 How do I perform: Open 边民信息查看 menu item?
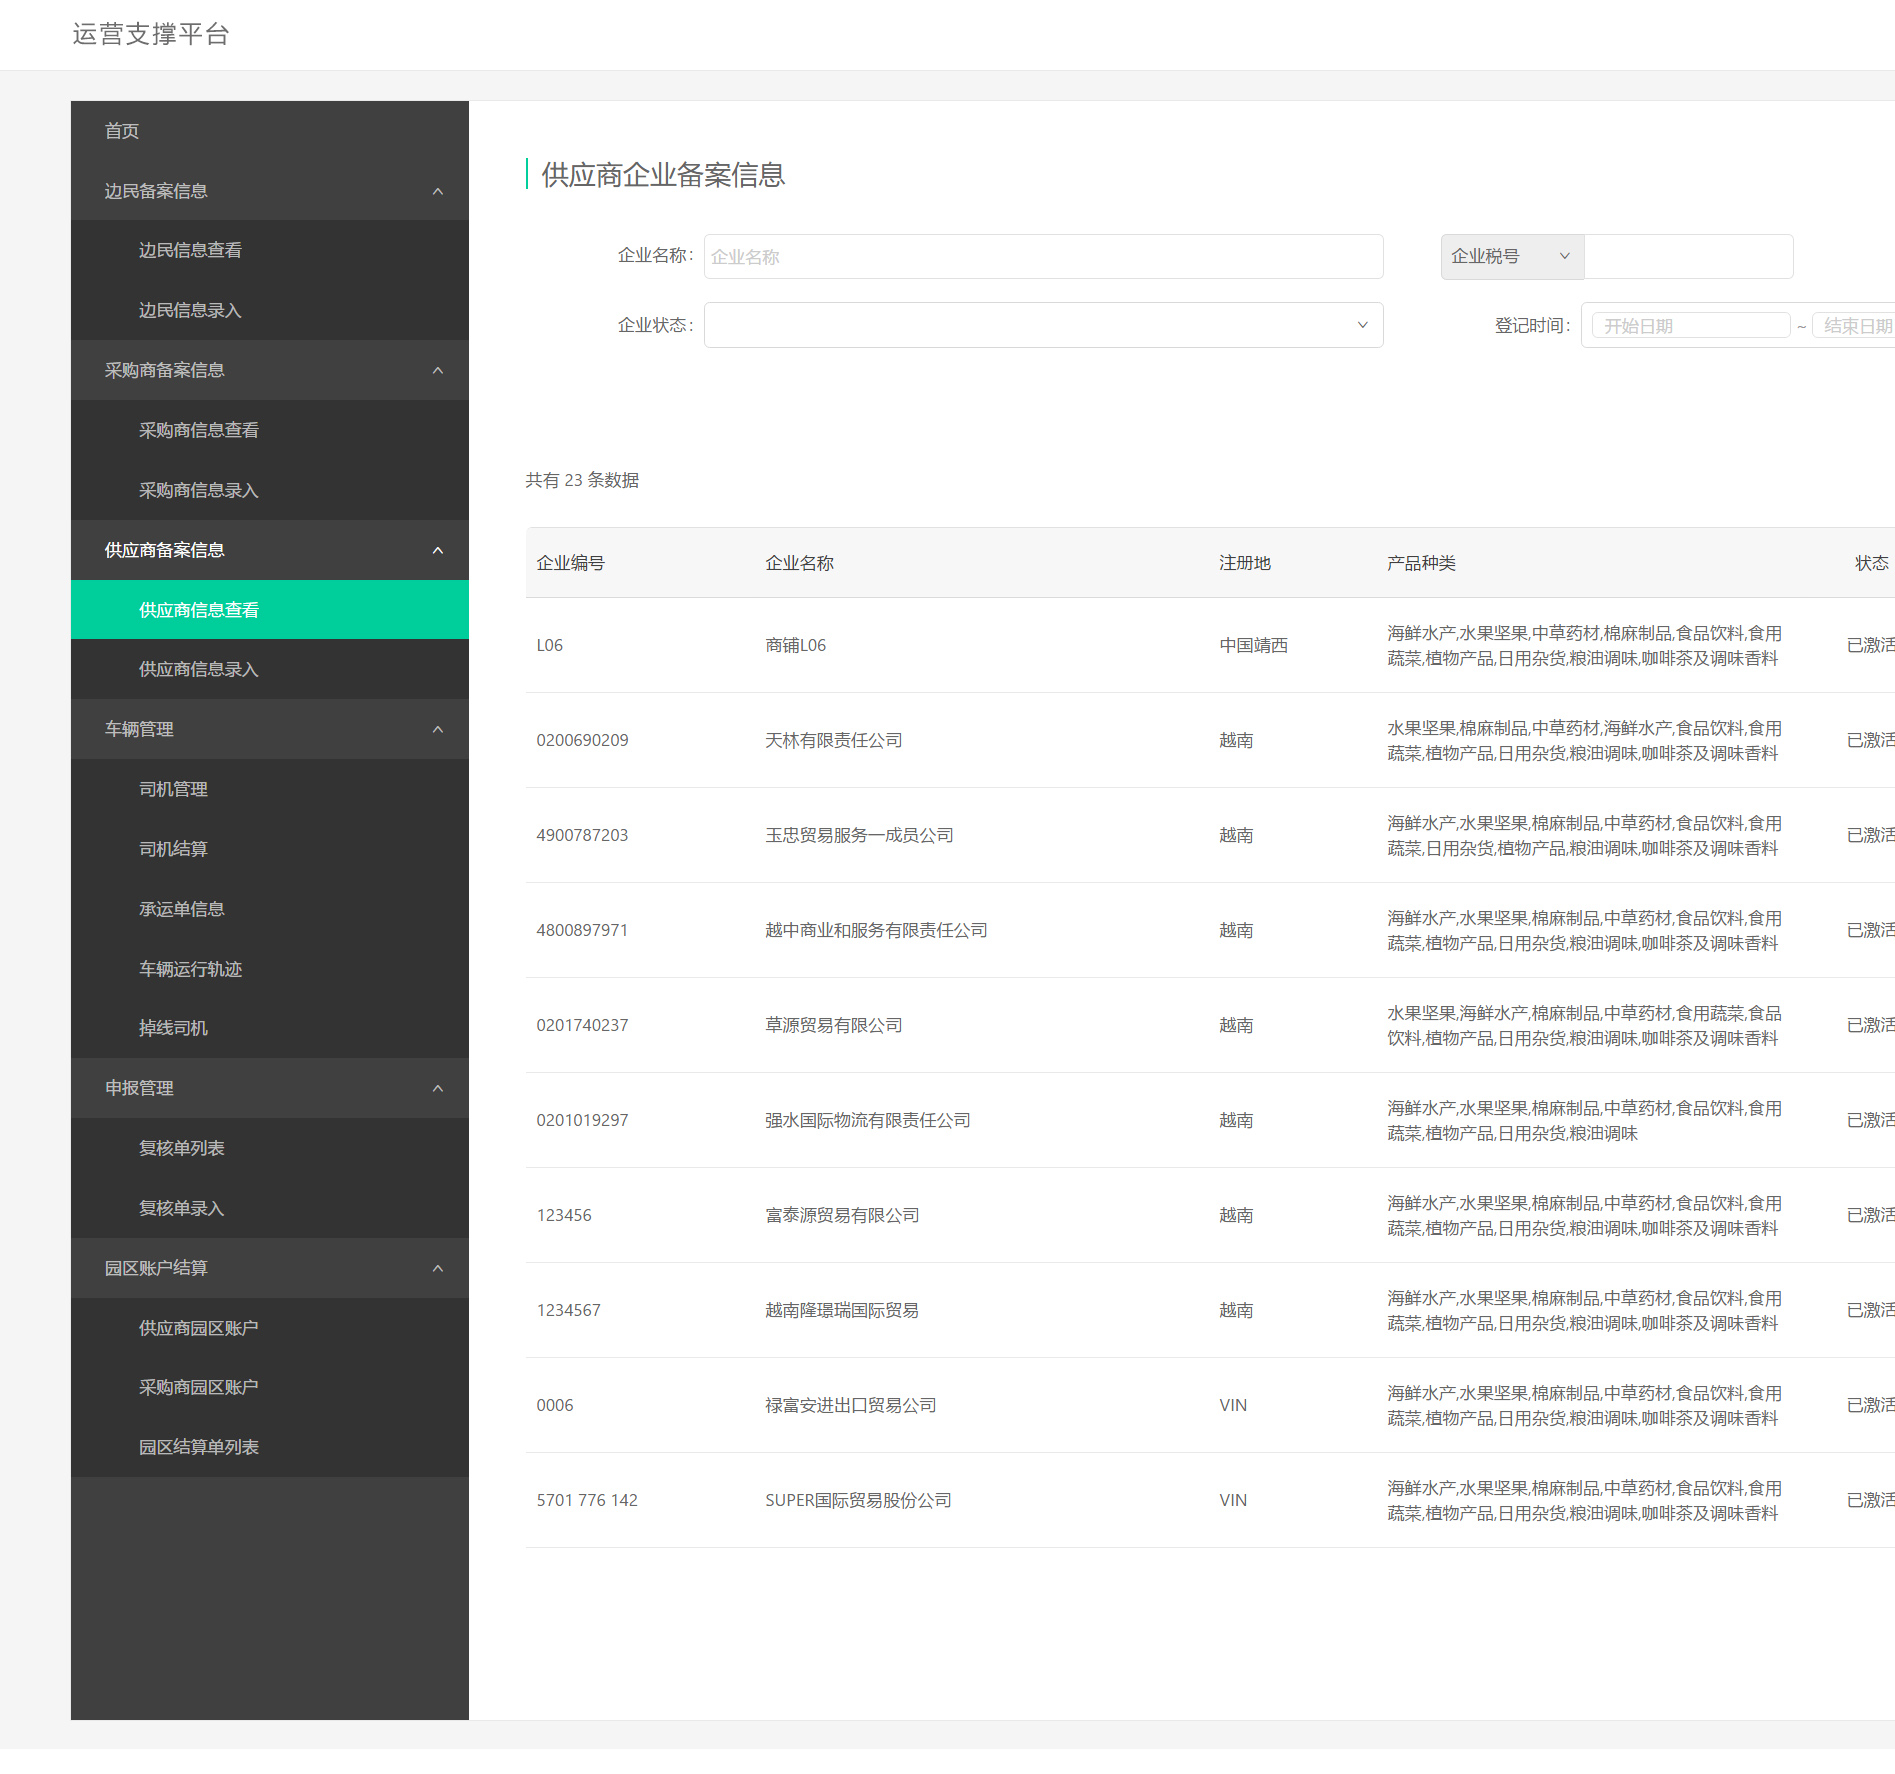[x=190, y=250]
